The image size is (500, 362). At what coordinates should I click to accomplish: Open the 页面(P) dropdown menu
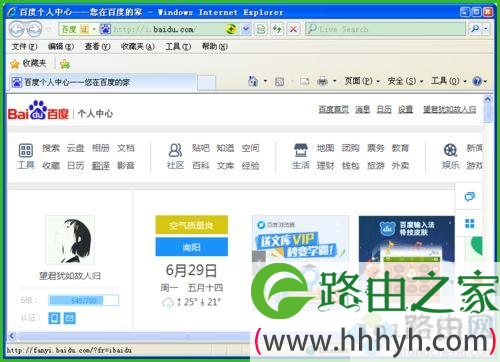(362, 81)
